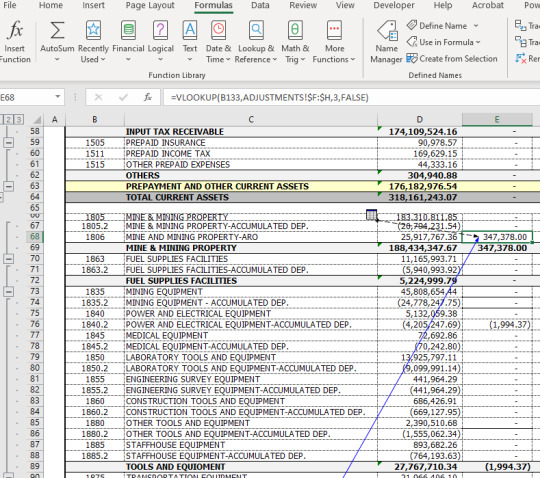Viewport: 540px width, 478px height.
Task: Switch to the File tab
Action: click(10, 5)
